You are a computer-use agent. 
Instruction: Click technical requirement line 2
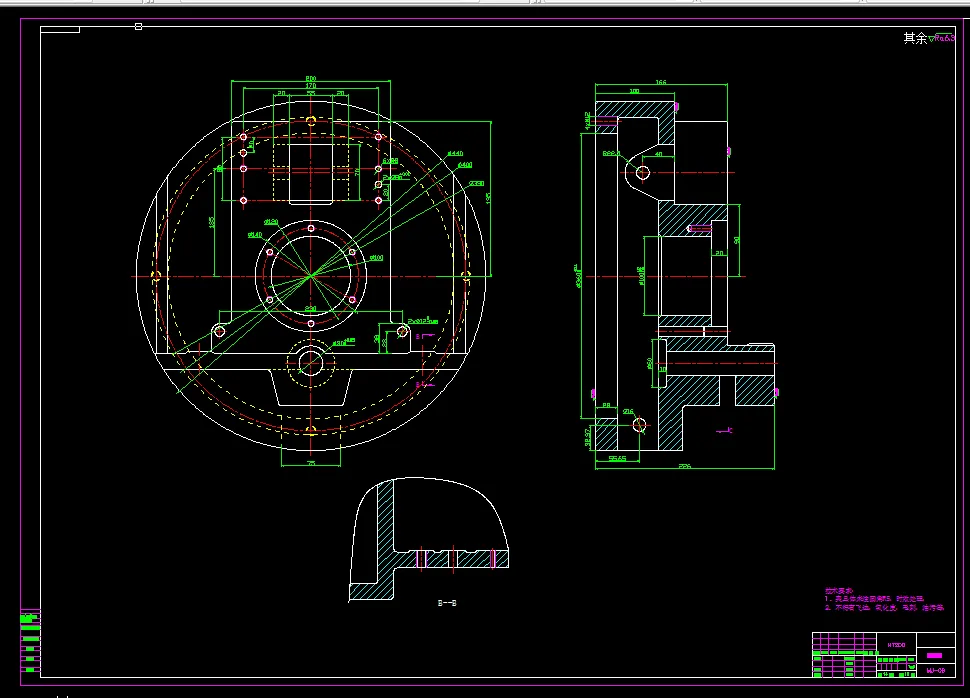[885, 608]
